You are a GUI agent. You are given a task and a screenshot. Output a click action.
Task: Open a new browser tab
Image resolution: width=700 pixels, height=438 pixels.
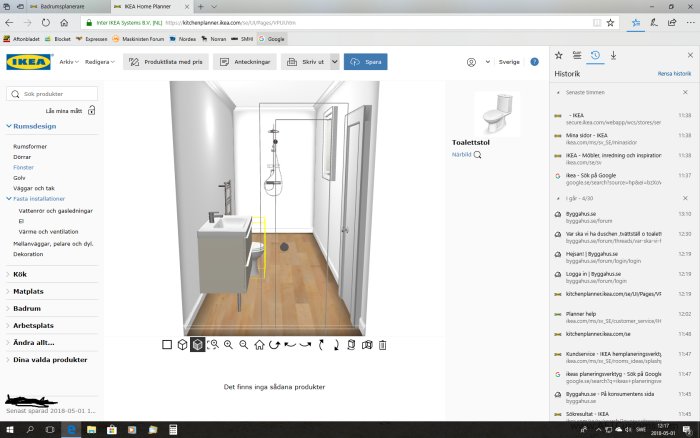tap(201, 7)
